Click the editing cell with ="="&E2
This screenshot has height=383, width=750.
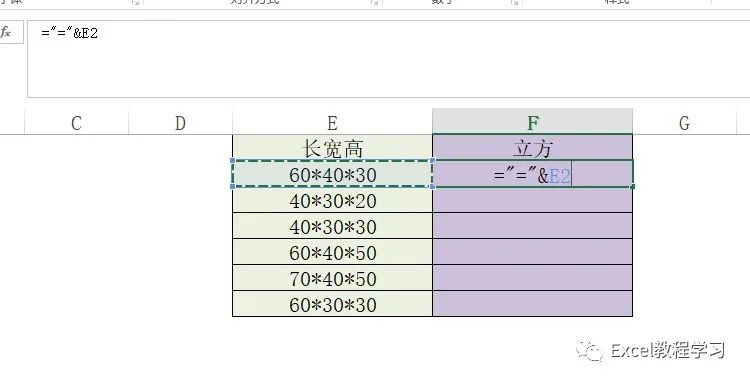point(532,174)
